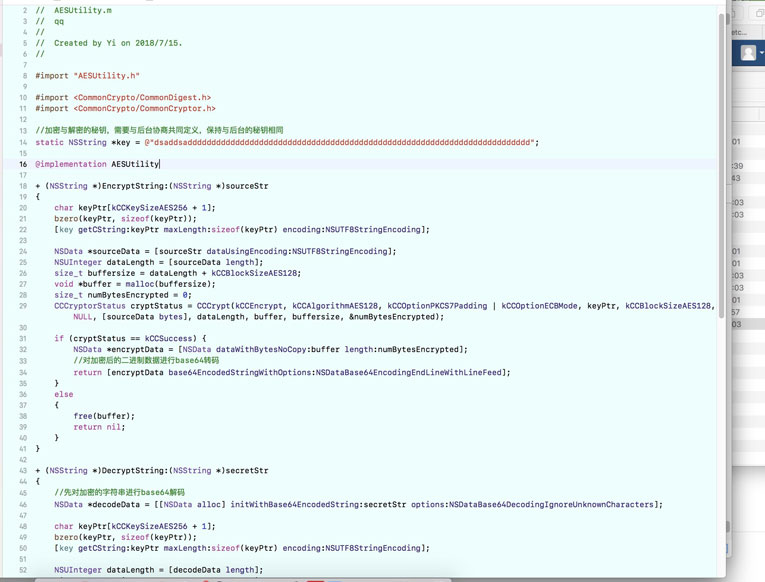
Task: Place cursor on the @implementation keyword
Action: click(x=71, y=164)
